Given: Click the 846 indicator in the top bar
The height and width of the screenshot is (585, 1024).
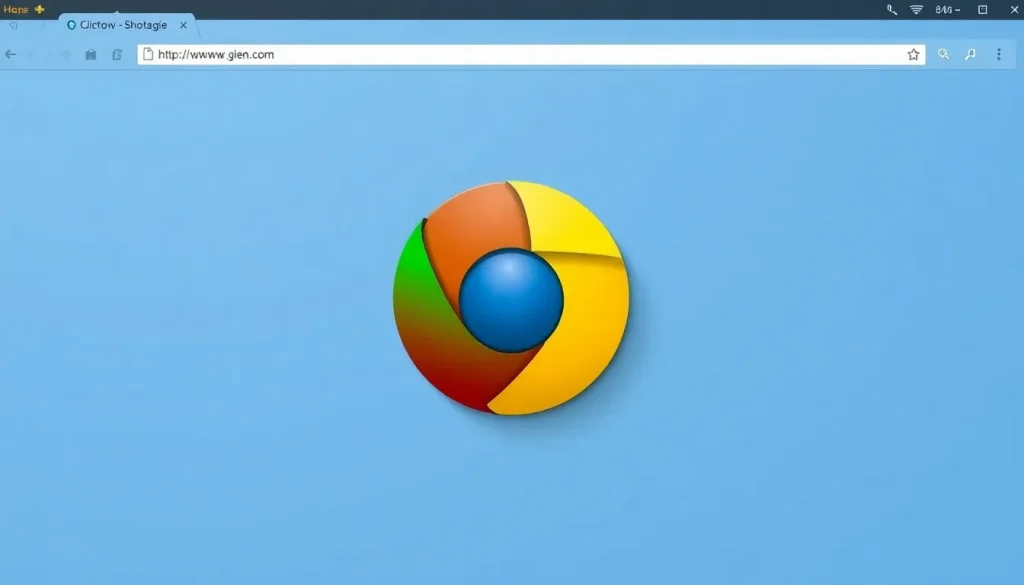Looking at the screenshot, I should point(947,10).
